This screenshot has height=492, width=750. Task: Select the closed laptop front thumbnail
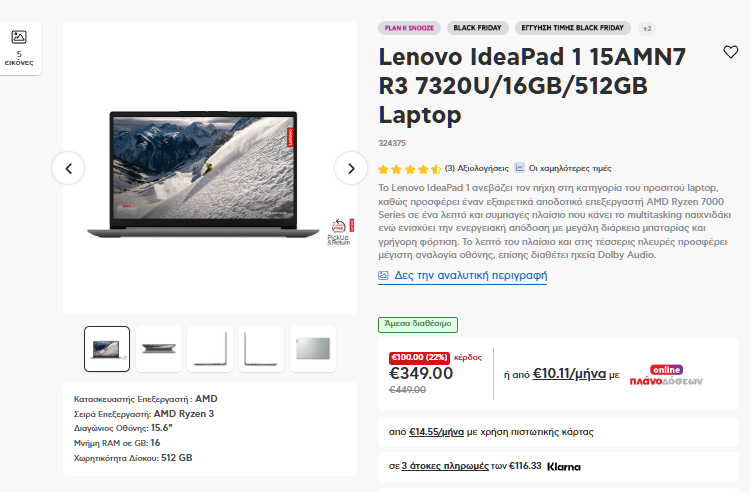(x=159, y=349)
